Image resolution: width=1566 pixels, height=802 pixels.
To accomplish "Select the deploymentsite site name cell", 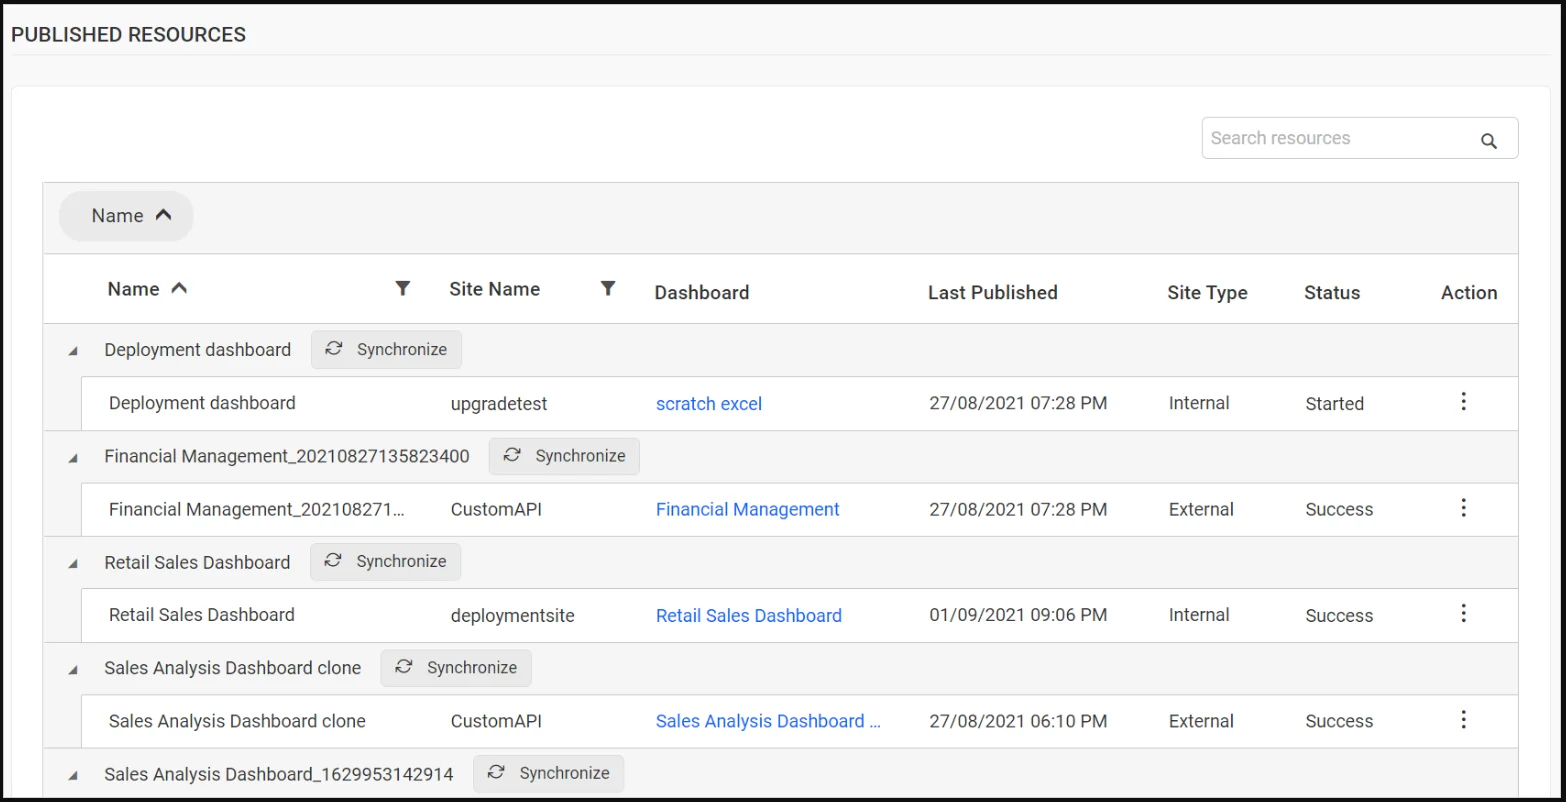I will click(512, 616).
